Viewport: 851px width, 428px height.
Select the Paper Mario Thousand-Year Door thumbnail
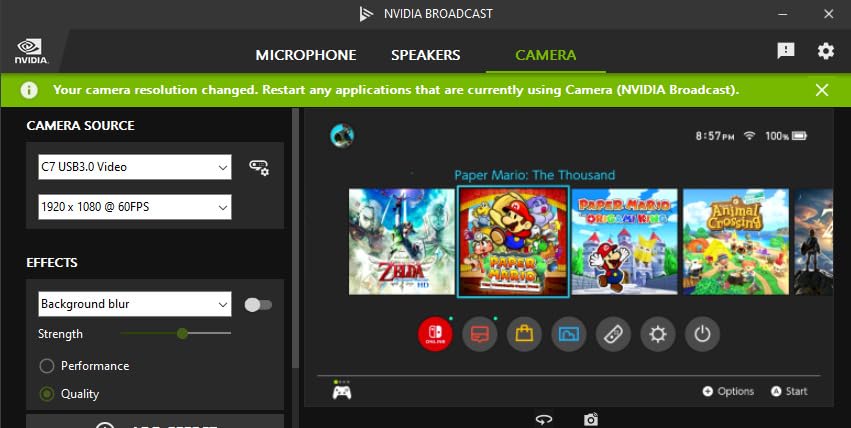point(513,241)
